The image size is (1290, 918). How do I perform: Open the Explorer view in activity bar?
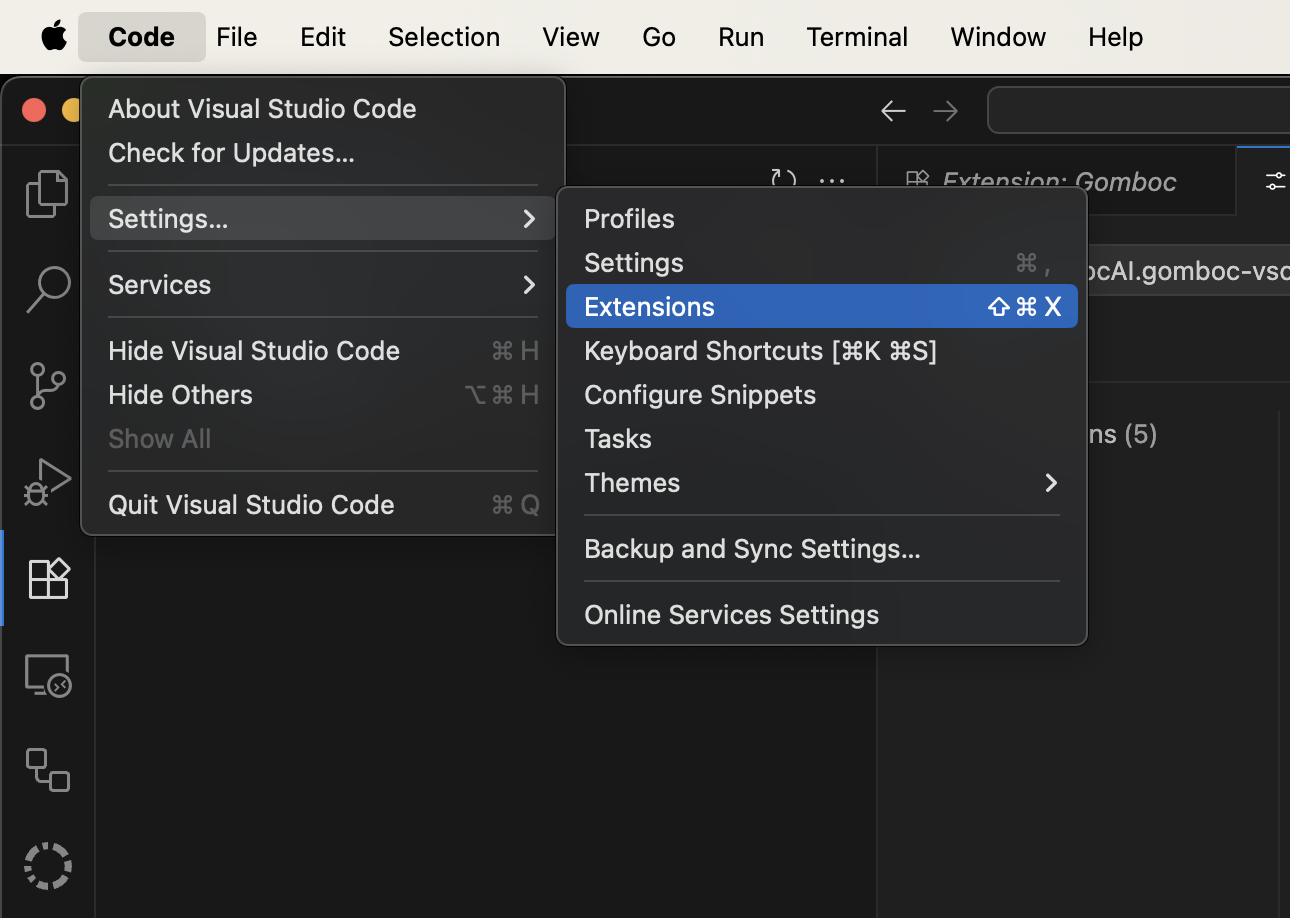(47, 193)
